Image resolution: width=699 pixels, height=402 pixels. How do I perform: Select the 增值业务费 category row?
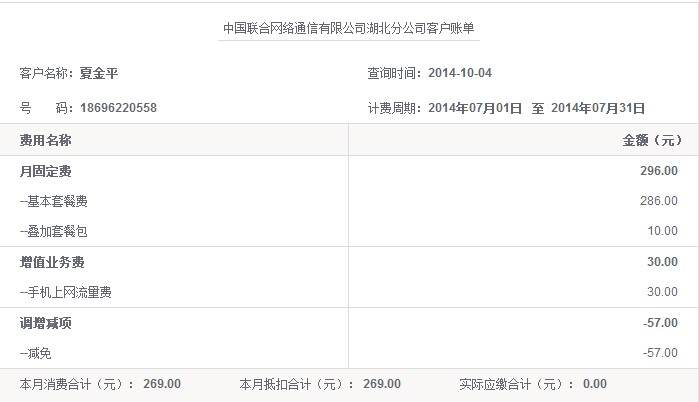click(x=52, y=262)
